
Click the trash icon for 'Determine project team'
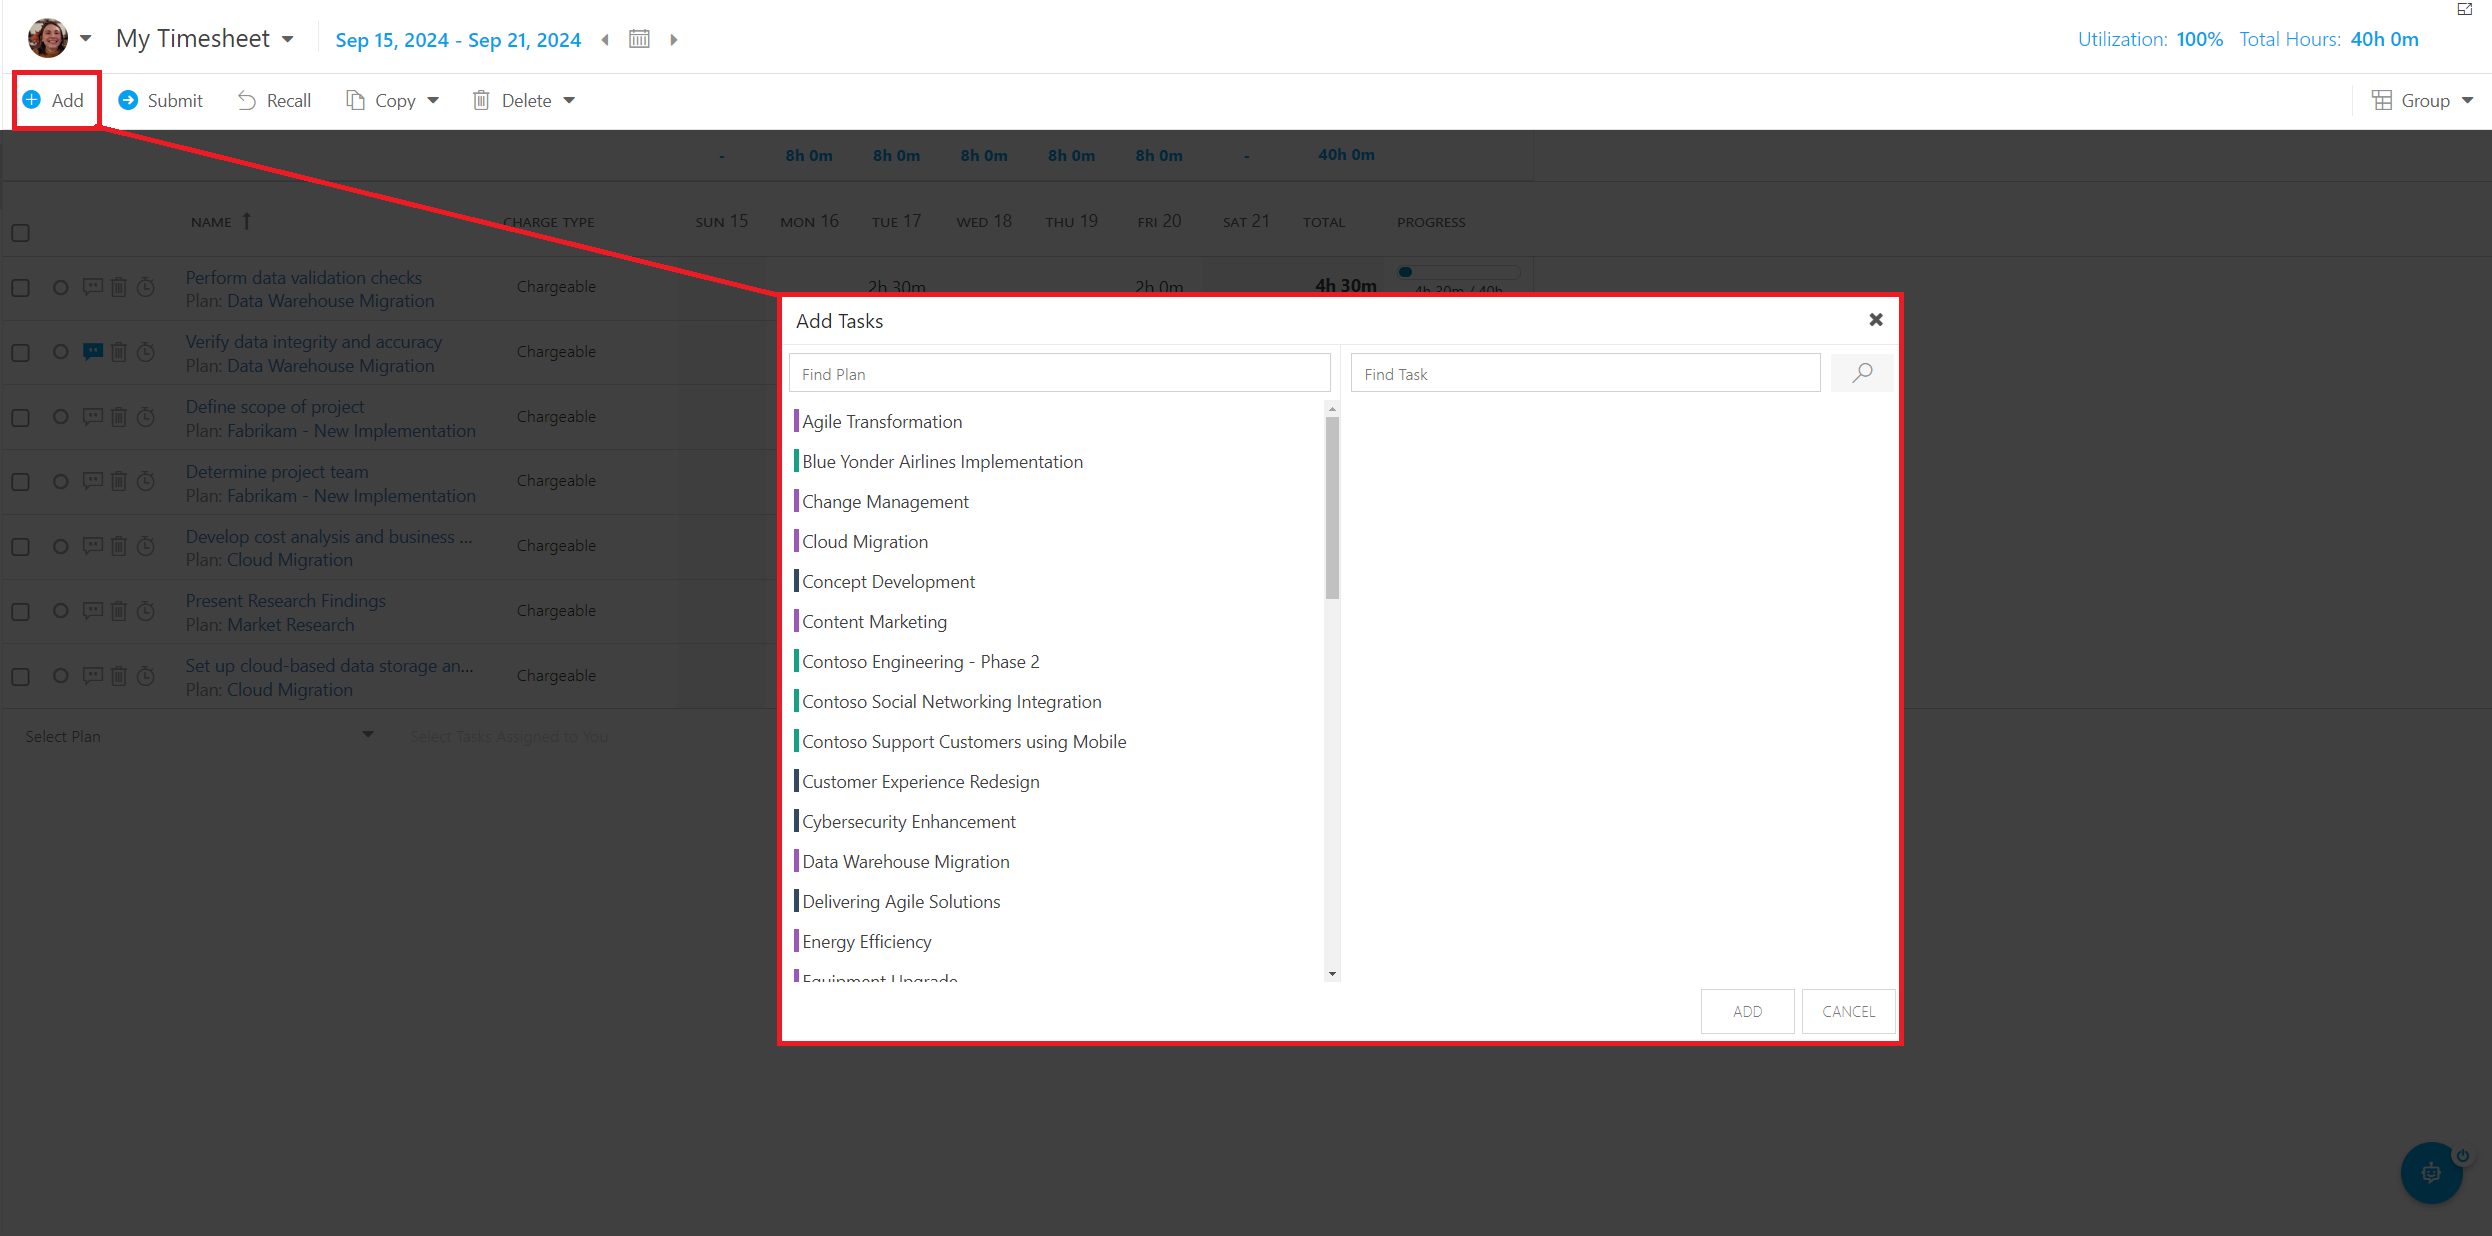(119, 482)
